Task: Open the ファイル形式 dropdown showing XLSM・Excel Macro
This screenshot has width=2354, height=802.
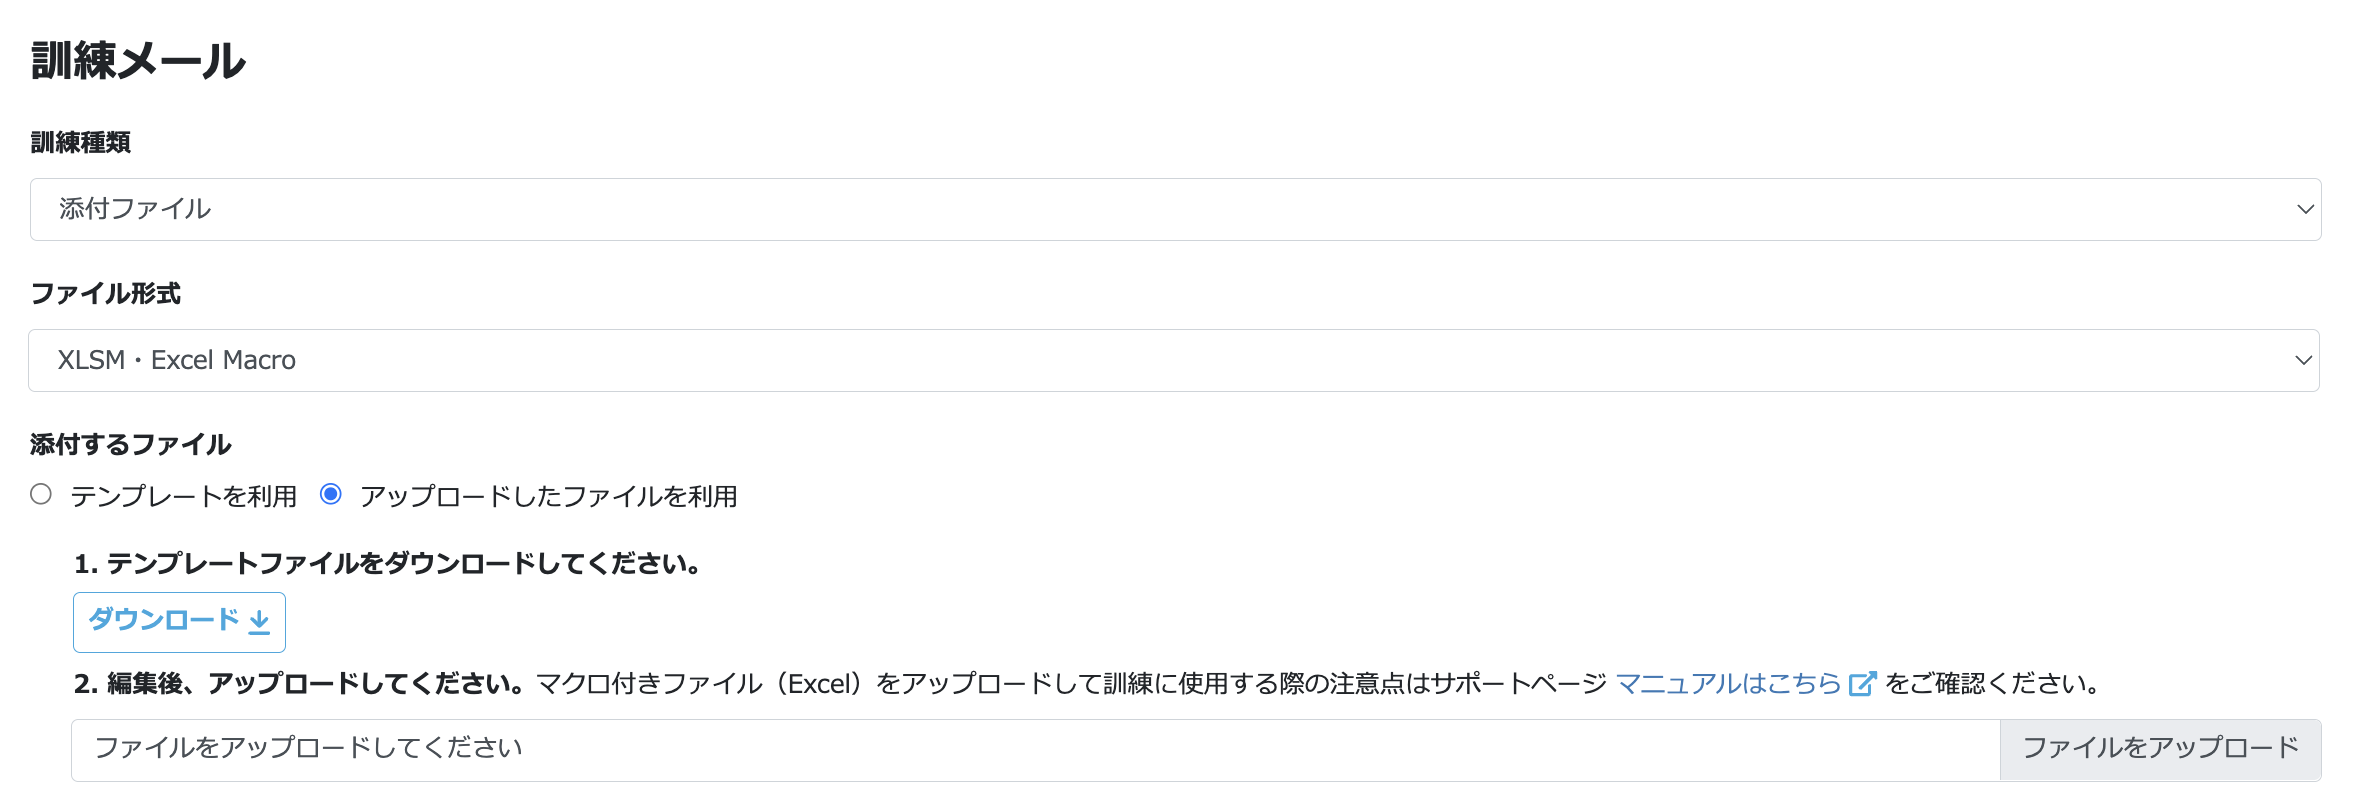Action: pyautogui.click(x=1174, y=360)
